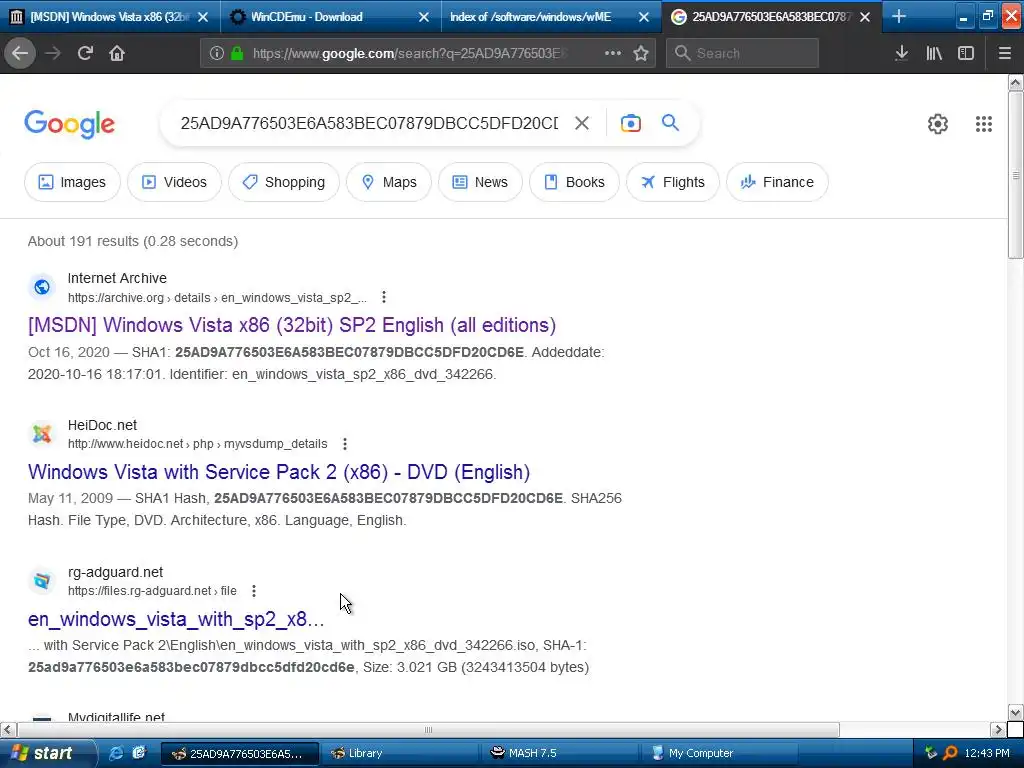Click the heidoc.net breadcrumb URL

[197, 444]
